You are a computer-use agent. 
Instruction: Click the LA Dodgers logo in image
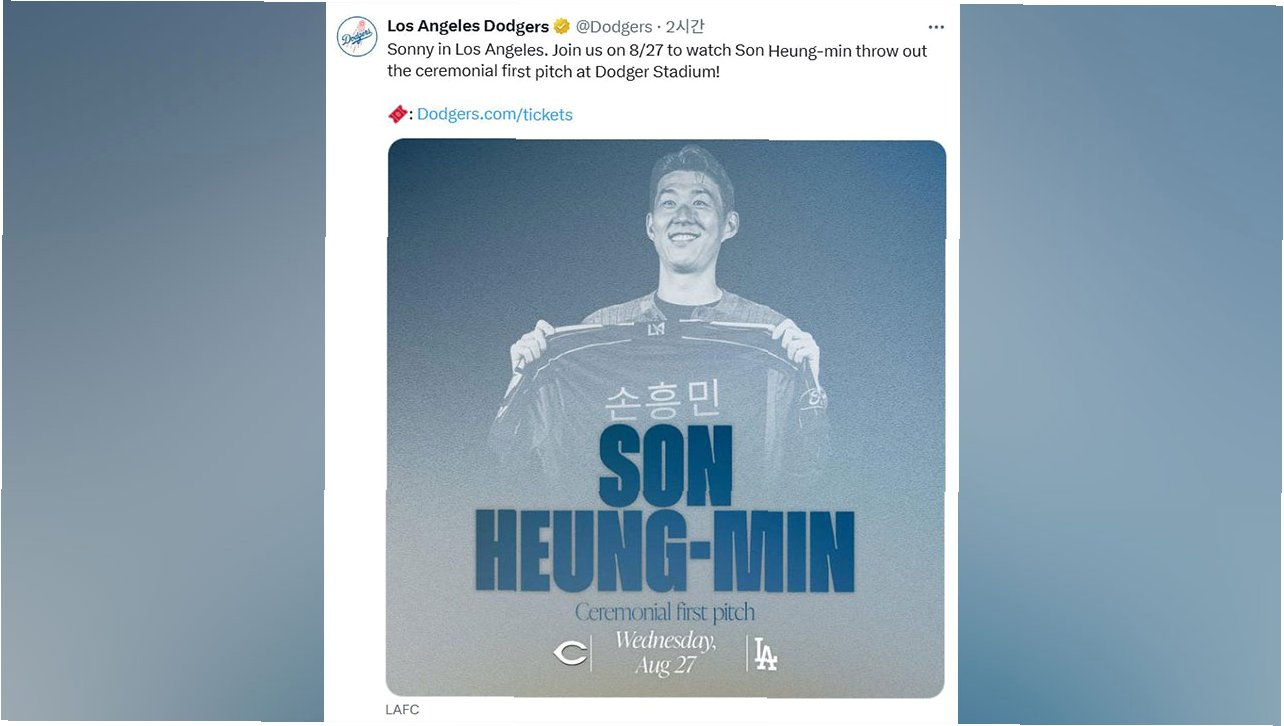pos(765,653)
